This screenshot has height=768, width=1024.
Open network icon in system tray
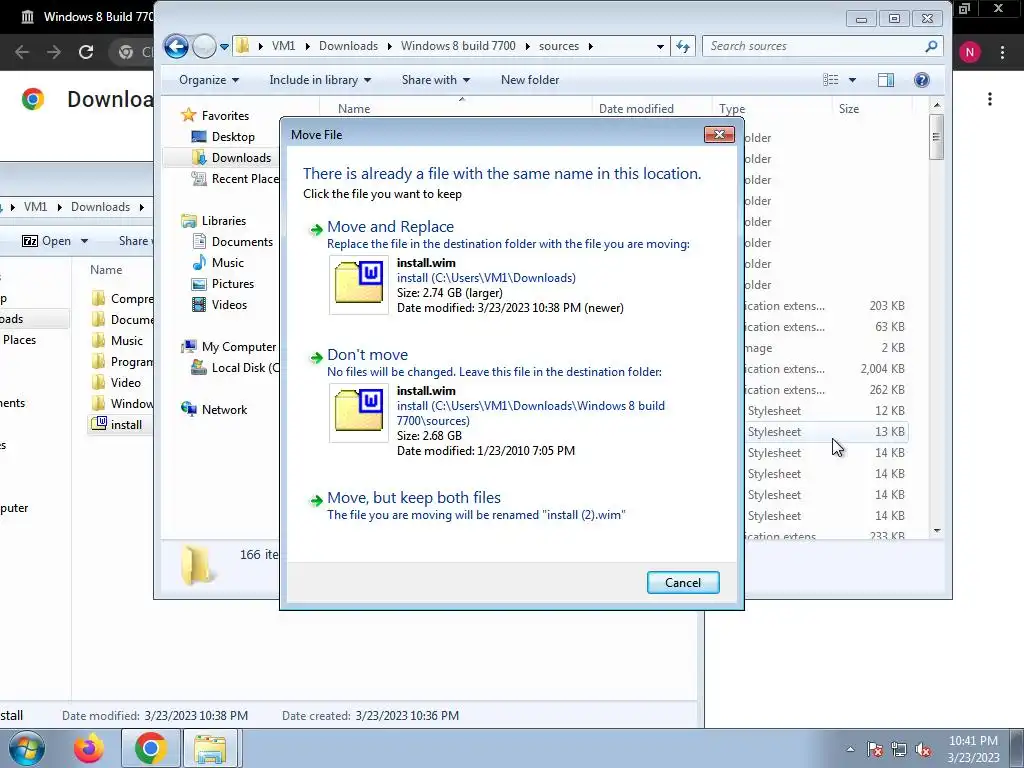pyautogui.click(x=899, y=750)
